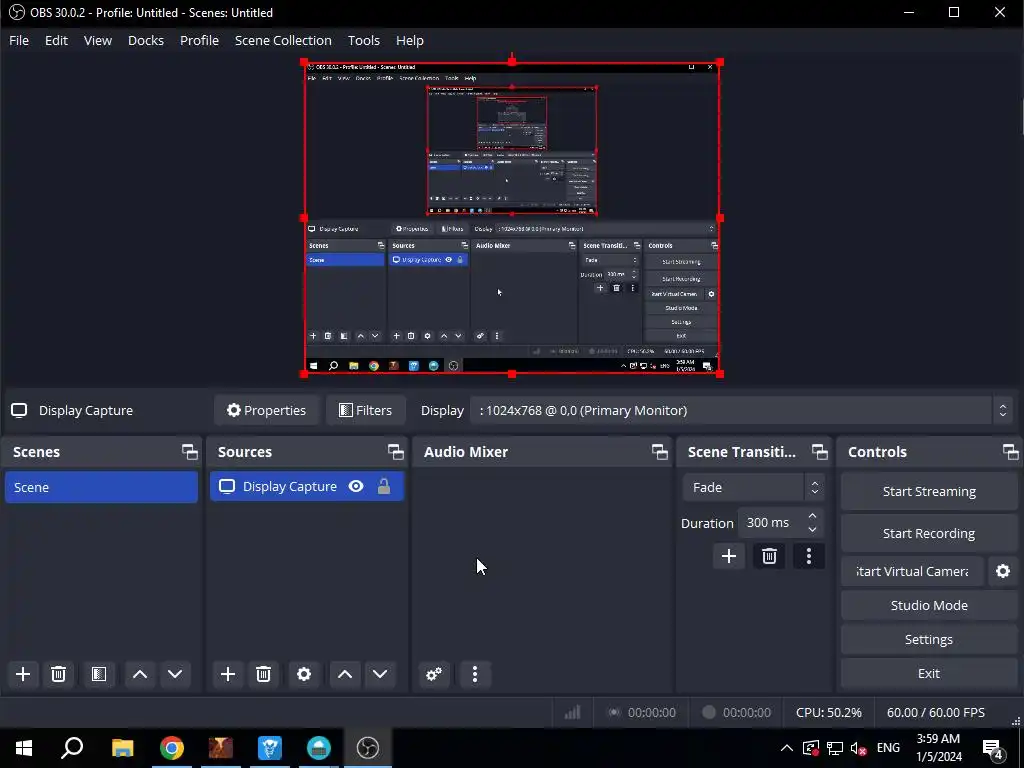Open the Edit menu
The width and height of the screenshot is (1024, 768).
(x=56, y=40)
